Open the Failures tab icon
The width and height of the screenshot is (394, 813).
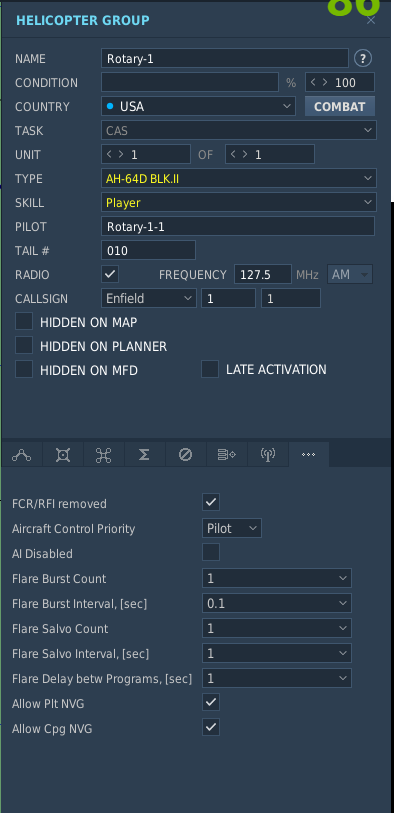click(186, 455)
